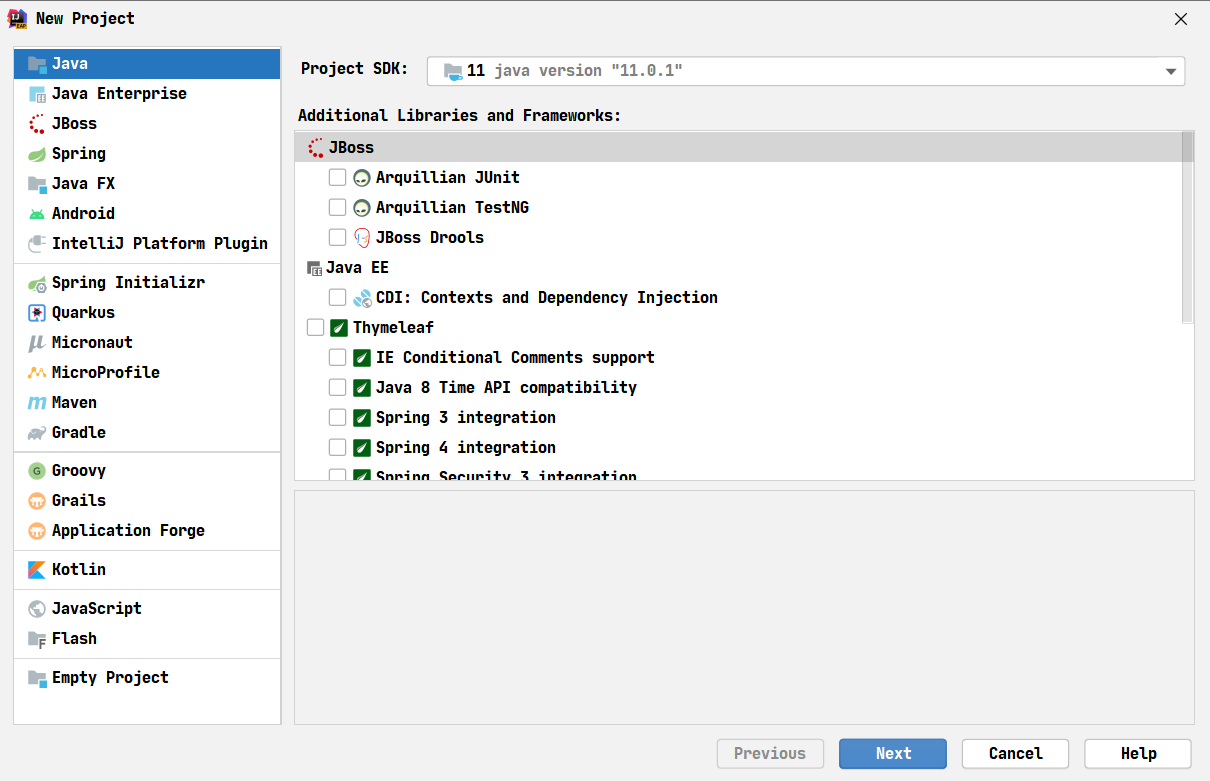Select the Spring leaf icon in sidebar

pyautogui.click(x=37, y=154)
